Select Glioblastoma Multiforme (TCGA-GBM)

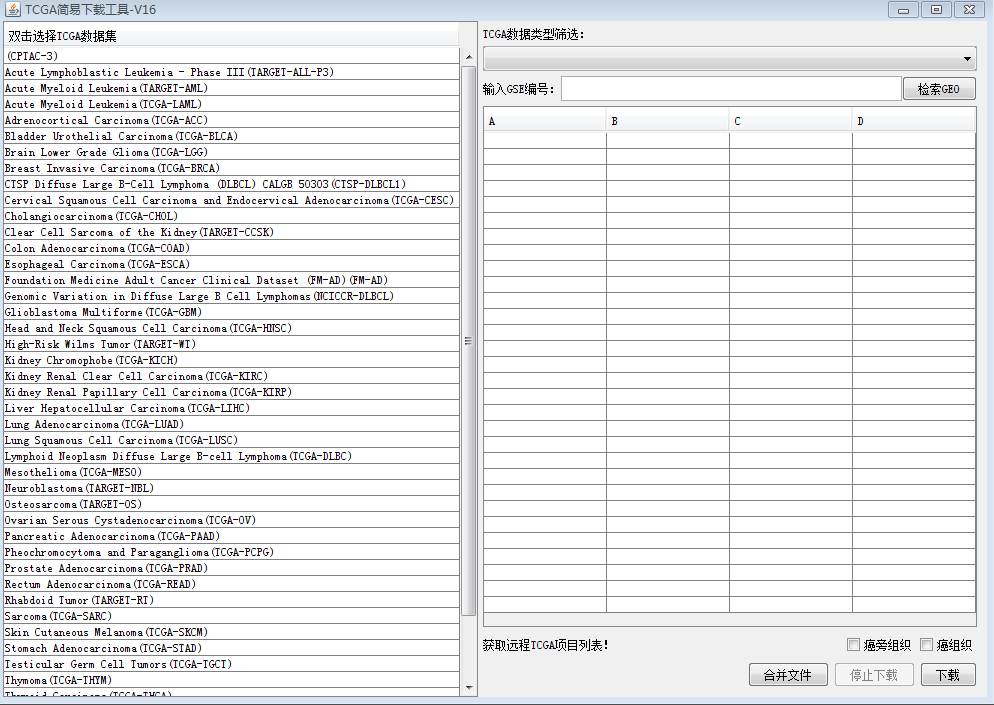click(x=231, y=312)
